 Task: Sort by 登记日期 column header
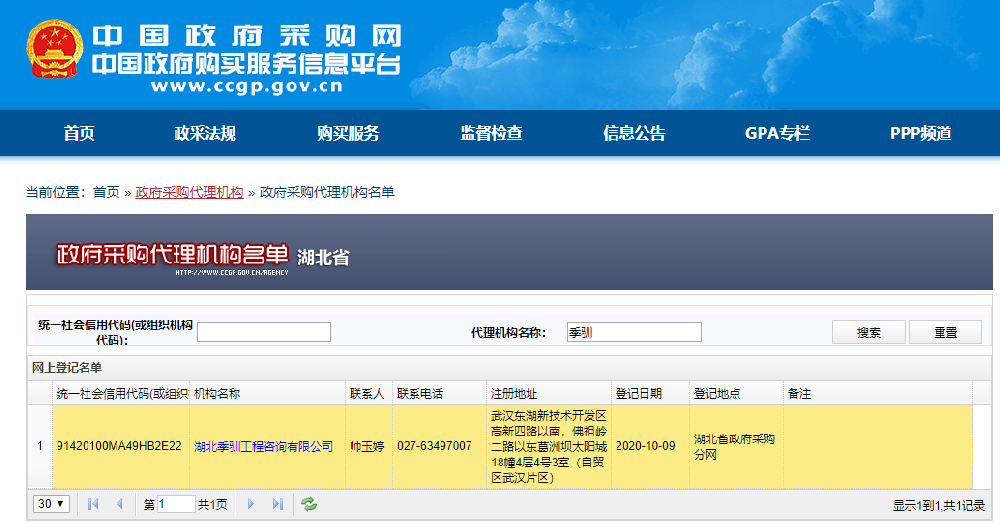coord(638,394)
